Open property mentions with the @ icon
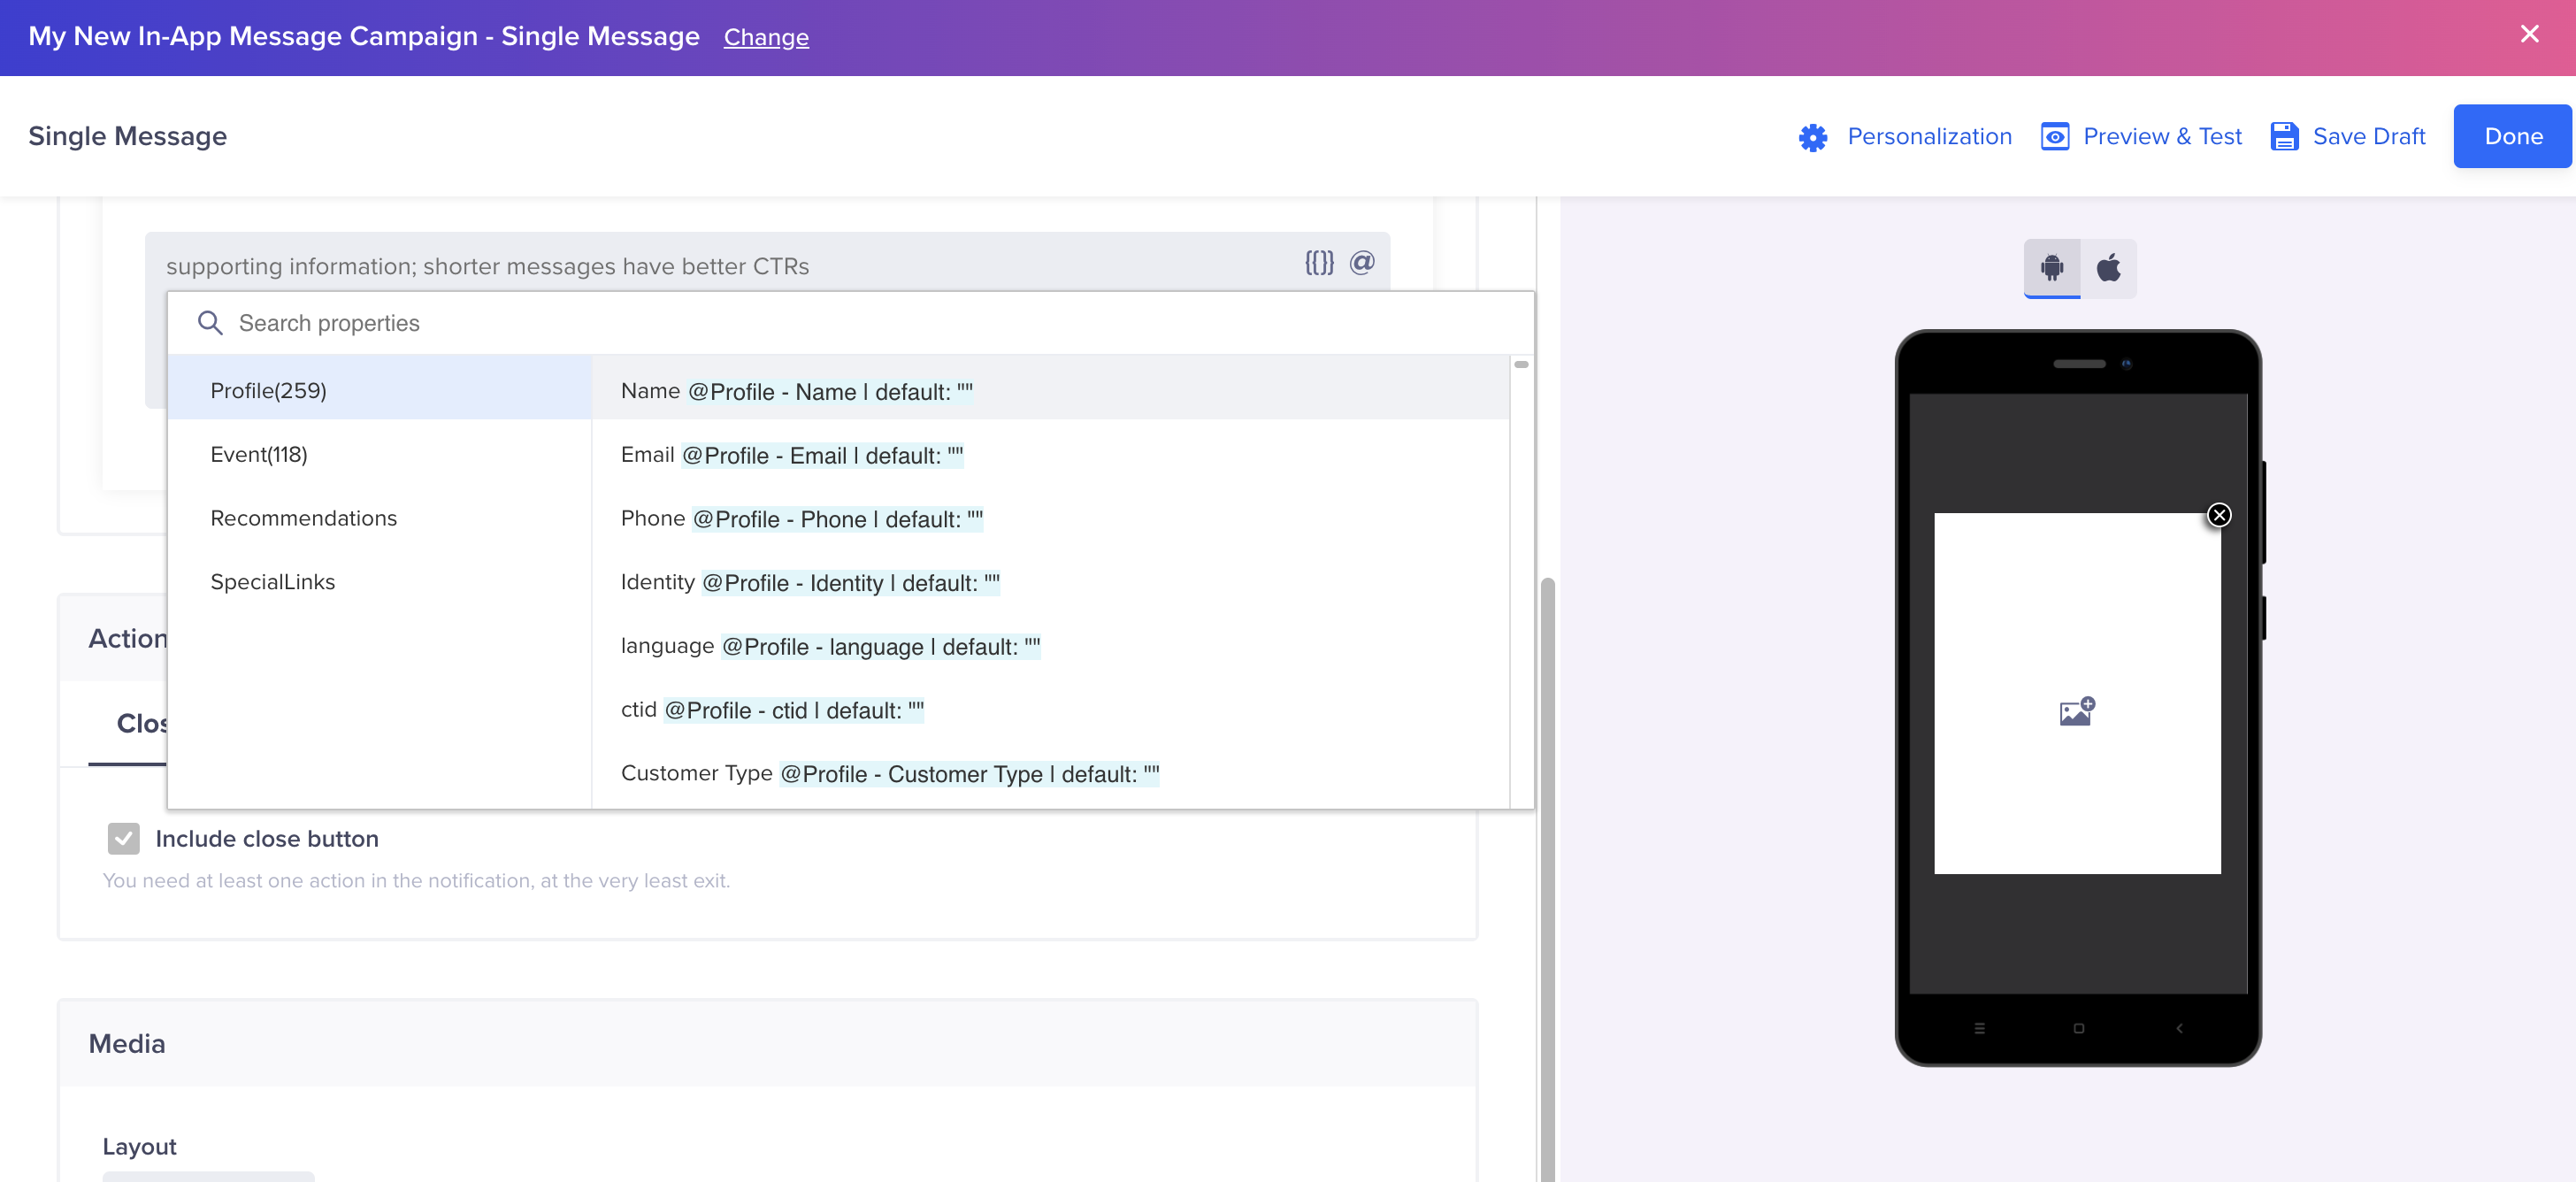 1363,263
